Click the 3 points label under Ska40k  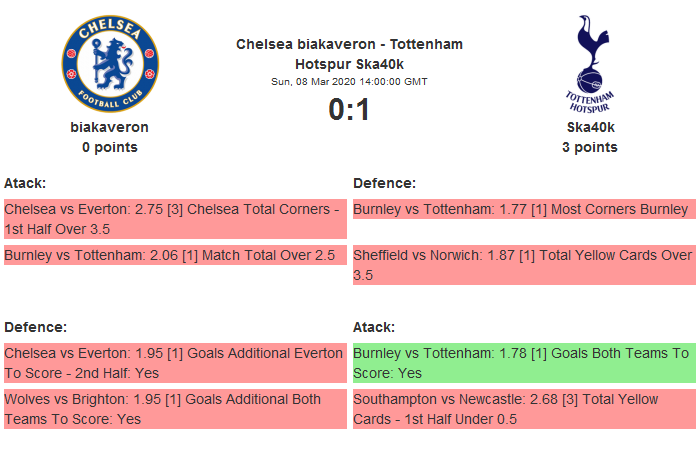[589, 147]
